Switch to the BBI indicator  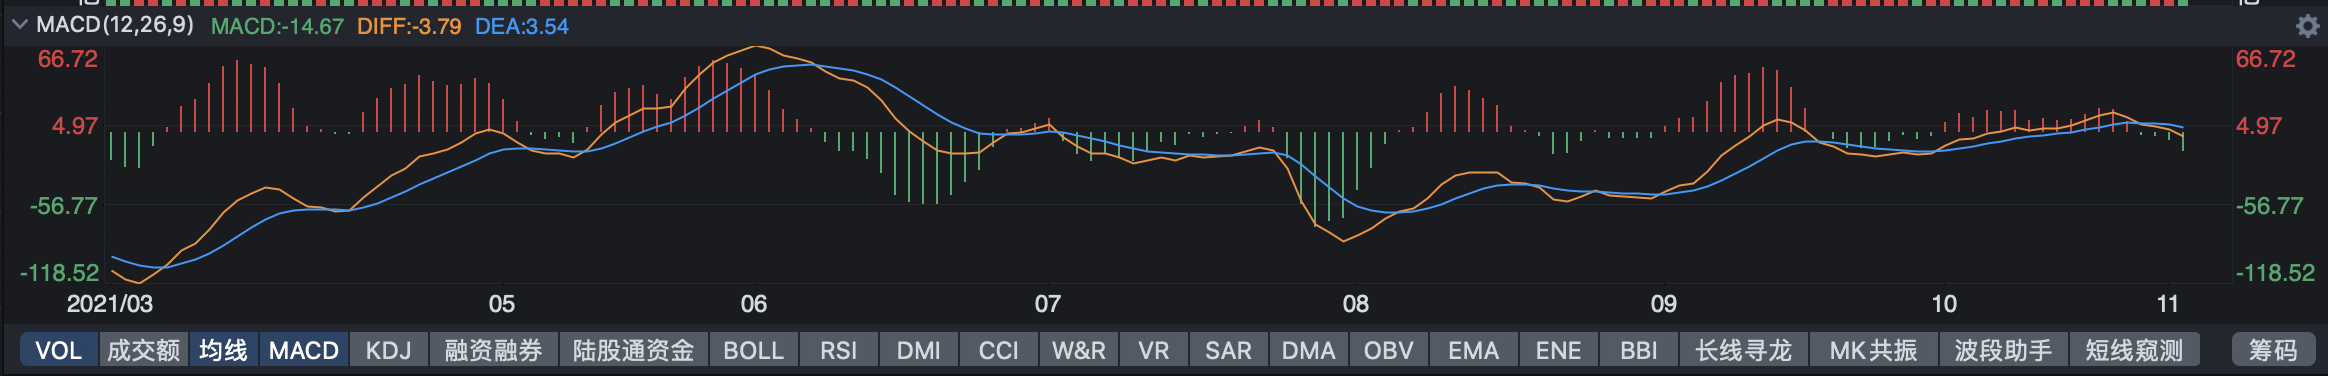tap(1639, 351)
